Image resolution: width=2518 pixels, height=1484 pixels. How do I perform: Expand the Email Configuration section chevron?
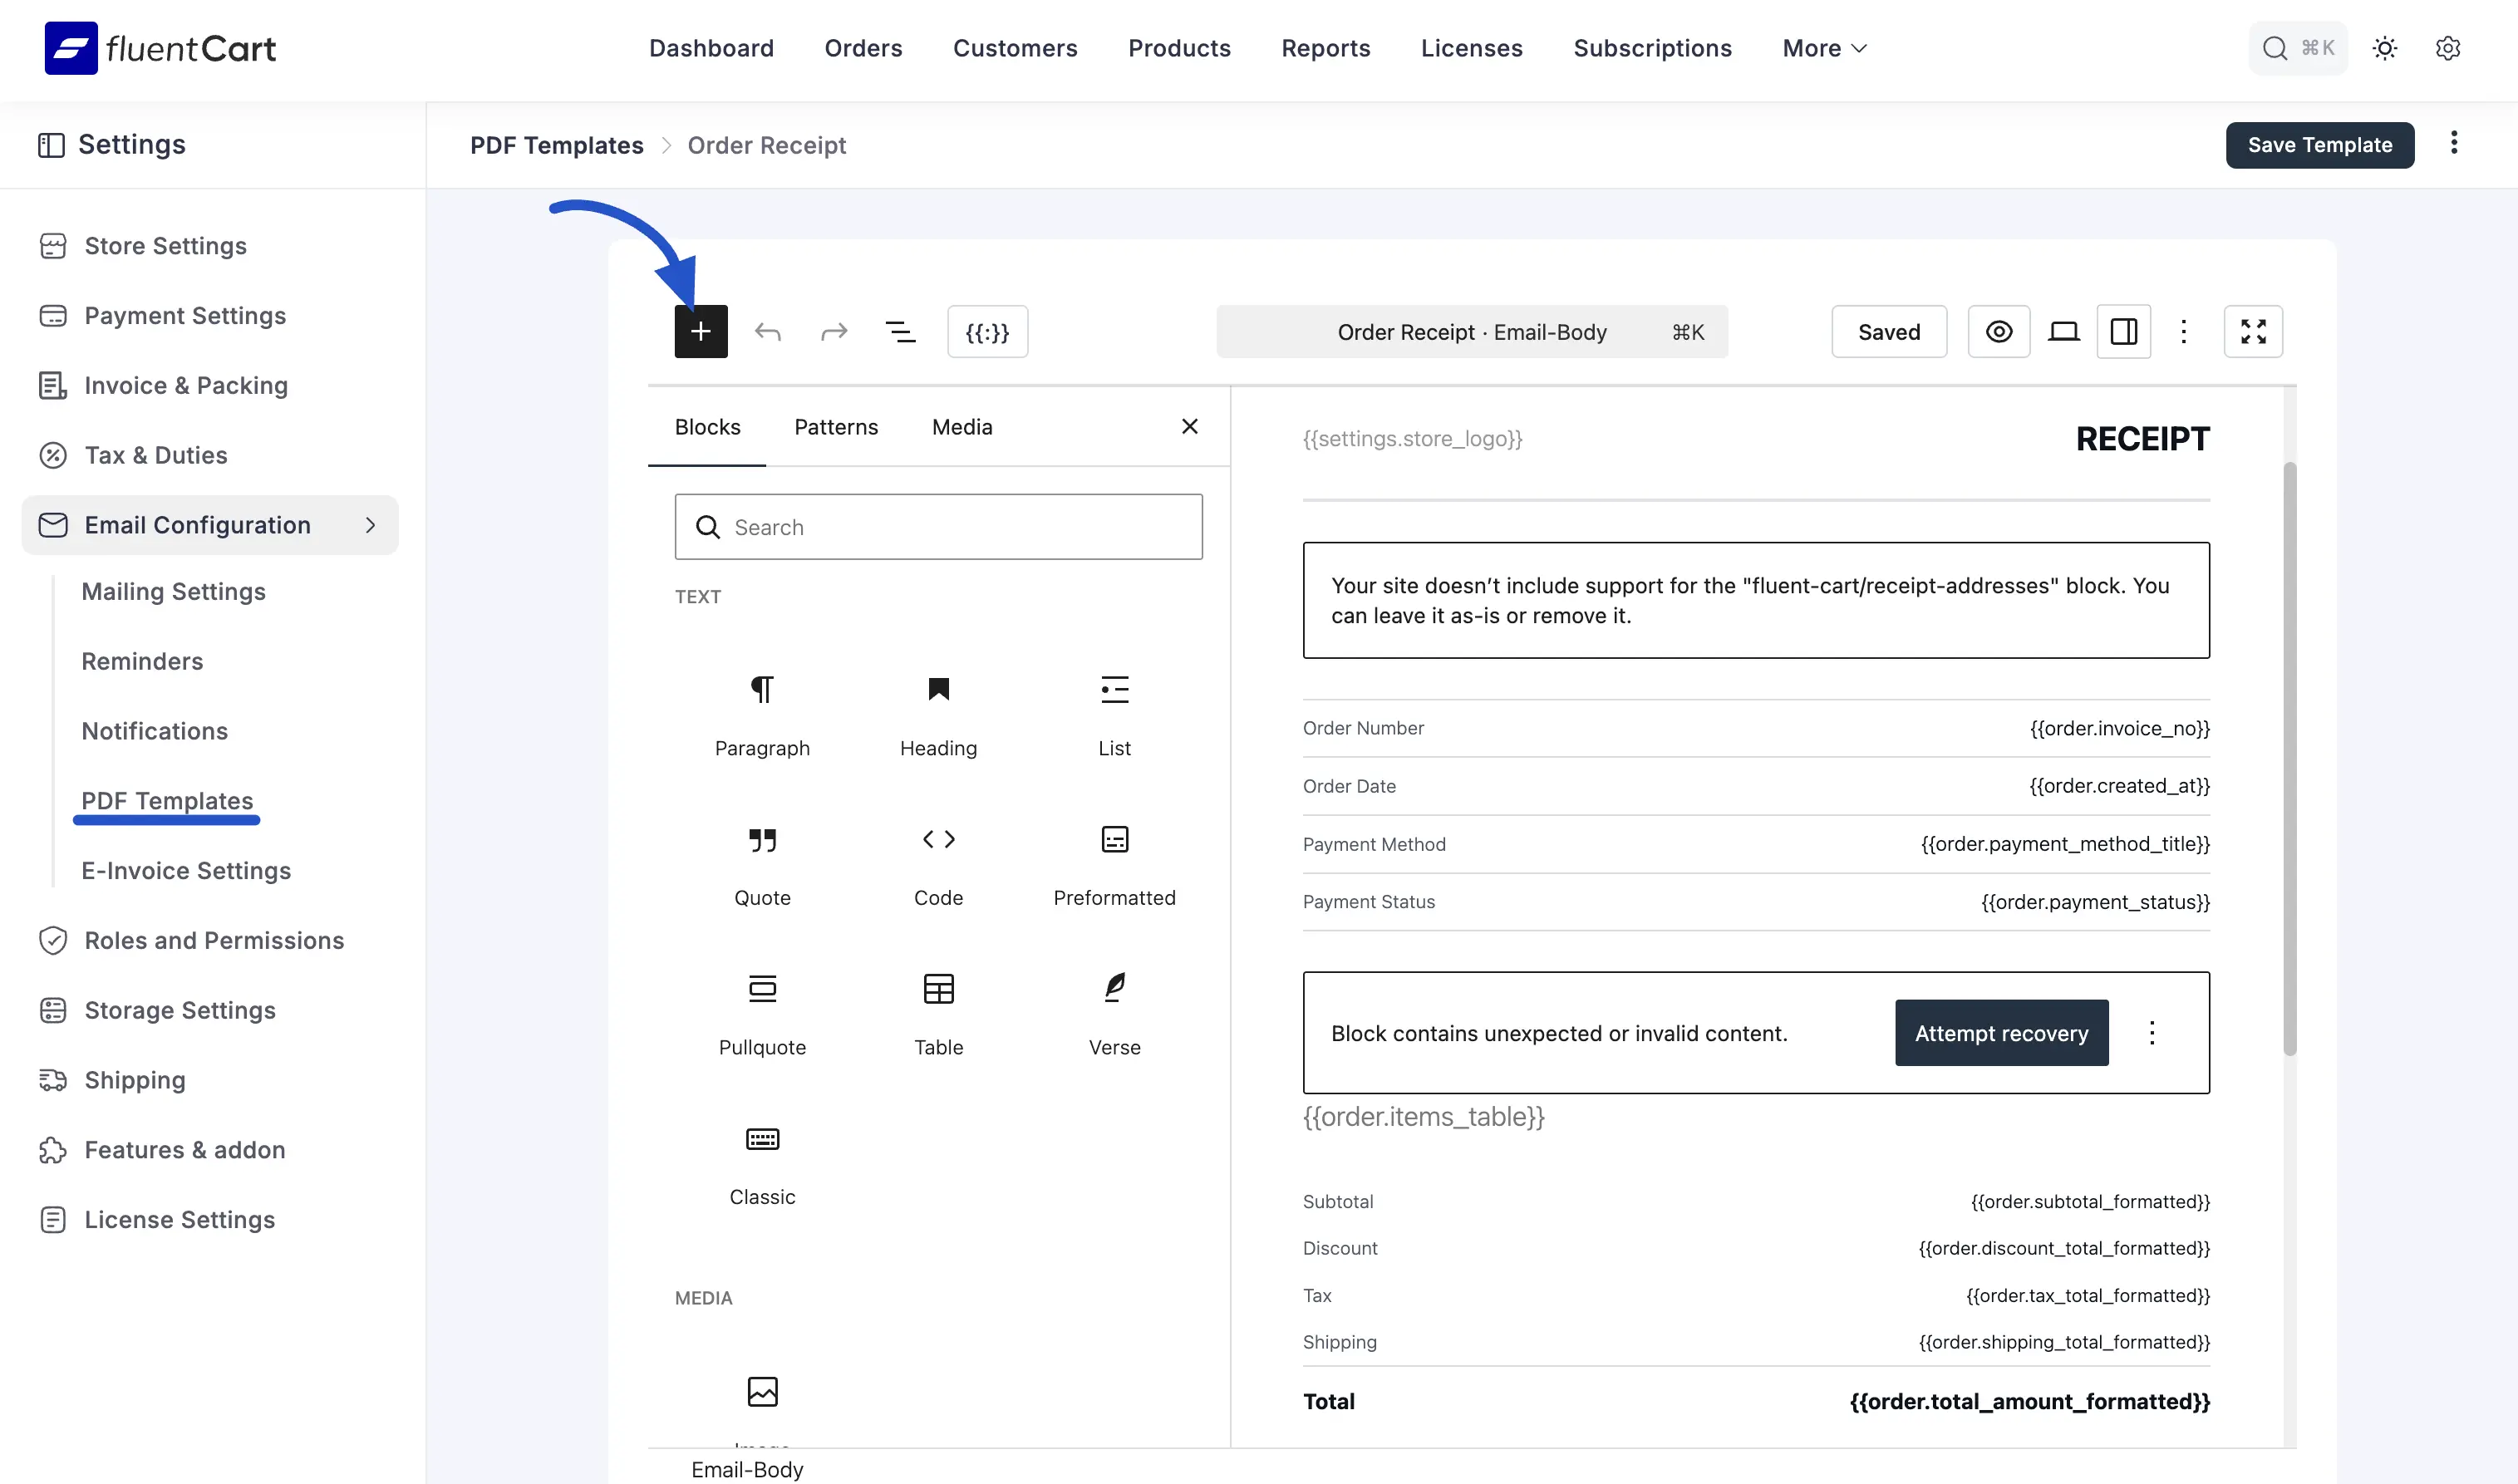(370, 524)
